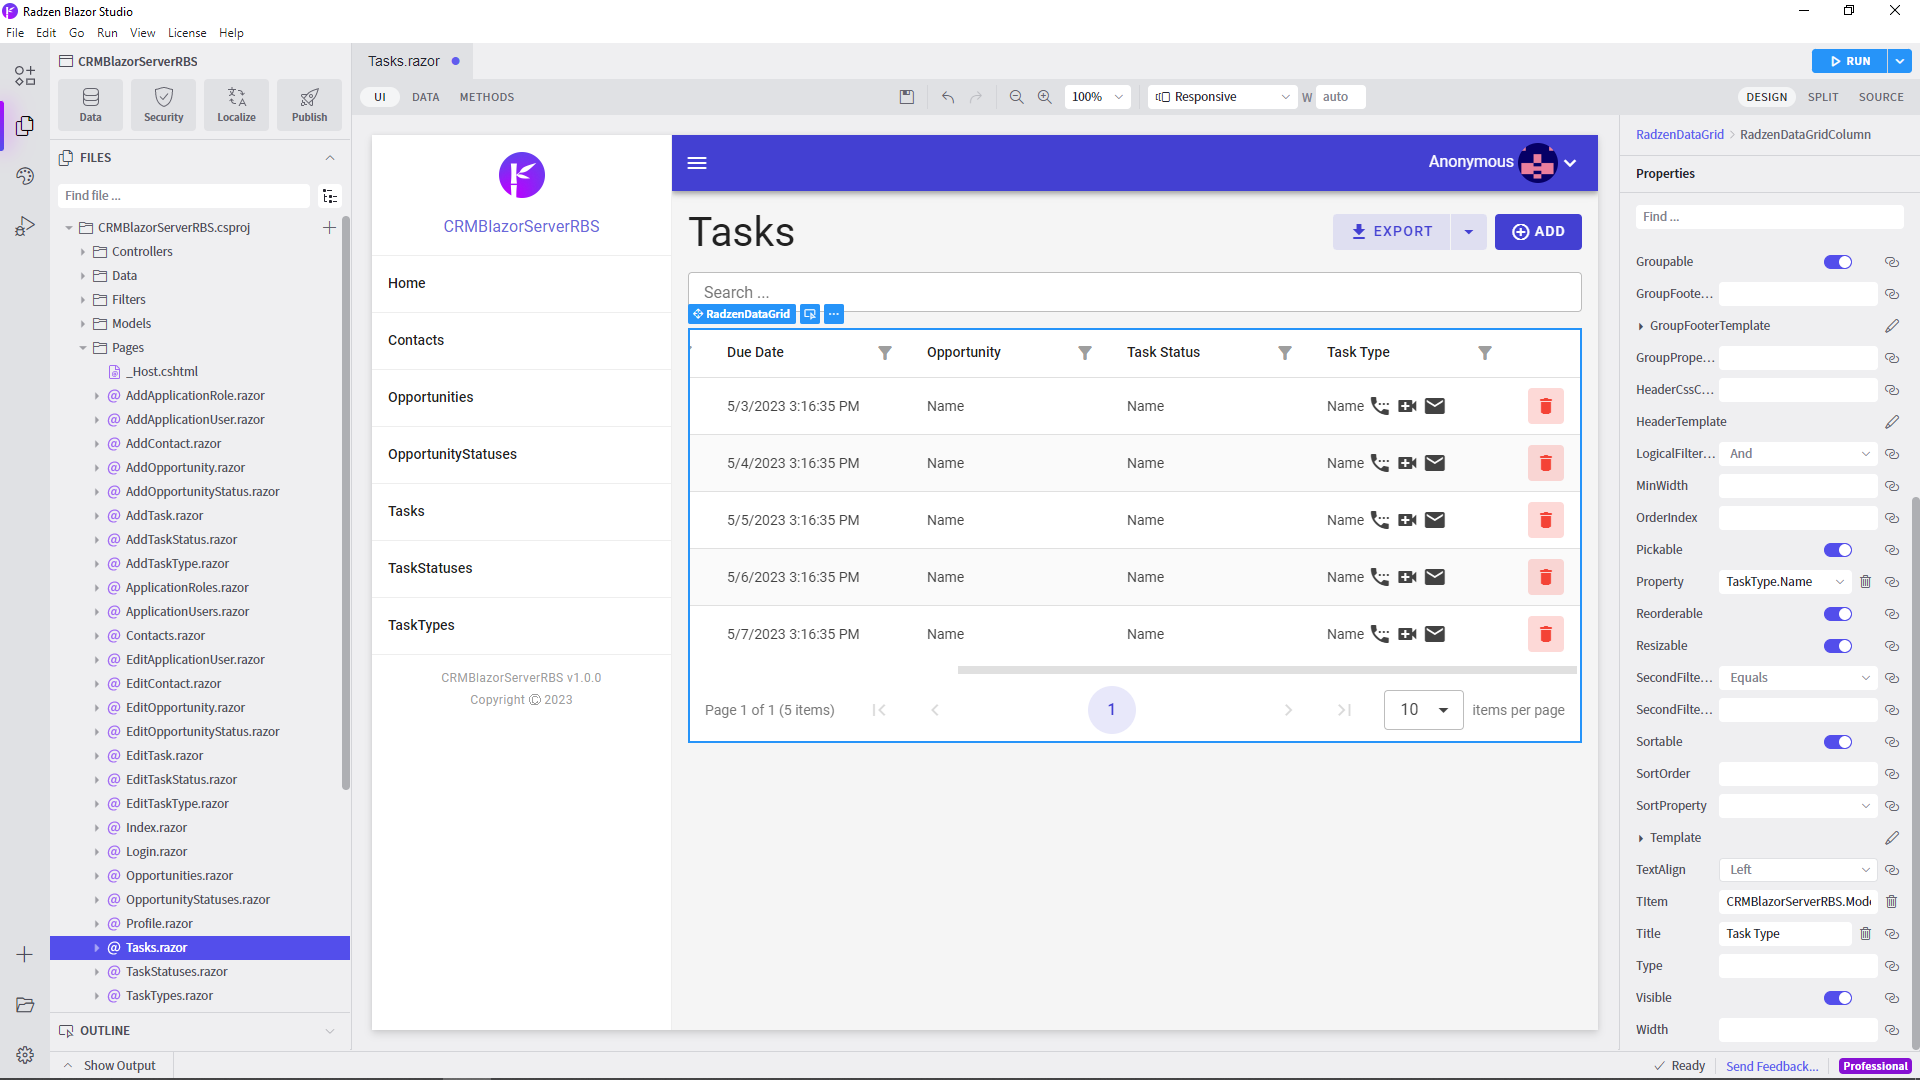Toggle the Pickable switch
This screenshot has height=1080, width=1920.
tap(1838, 550)
